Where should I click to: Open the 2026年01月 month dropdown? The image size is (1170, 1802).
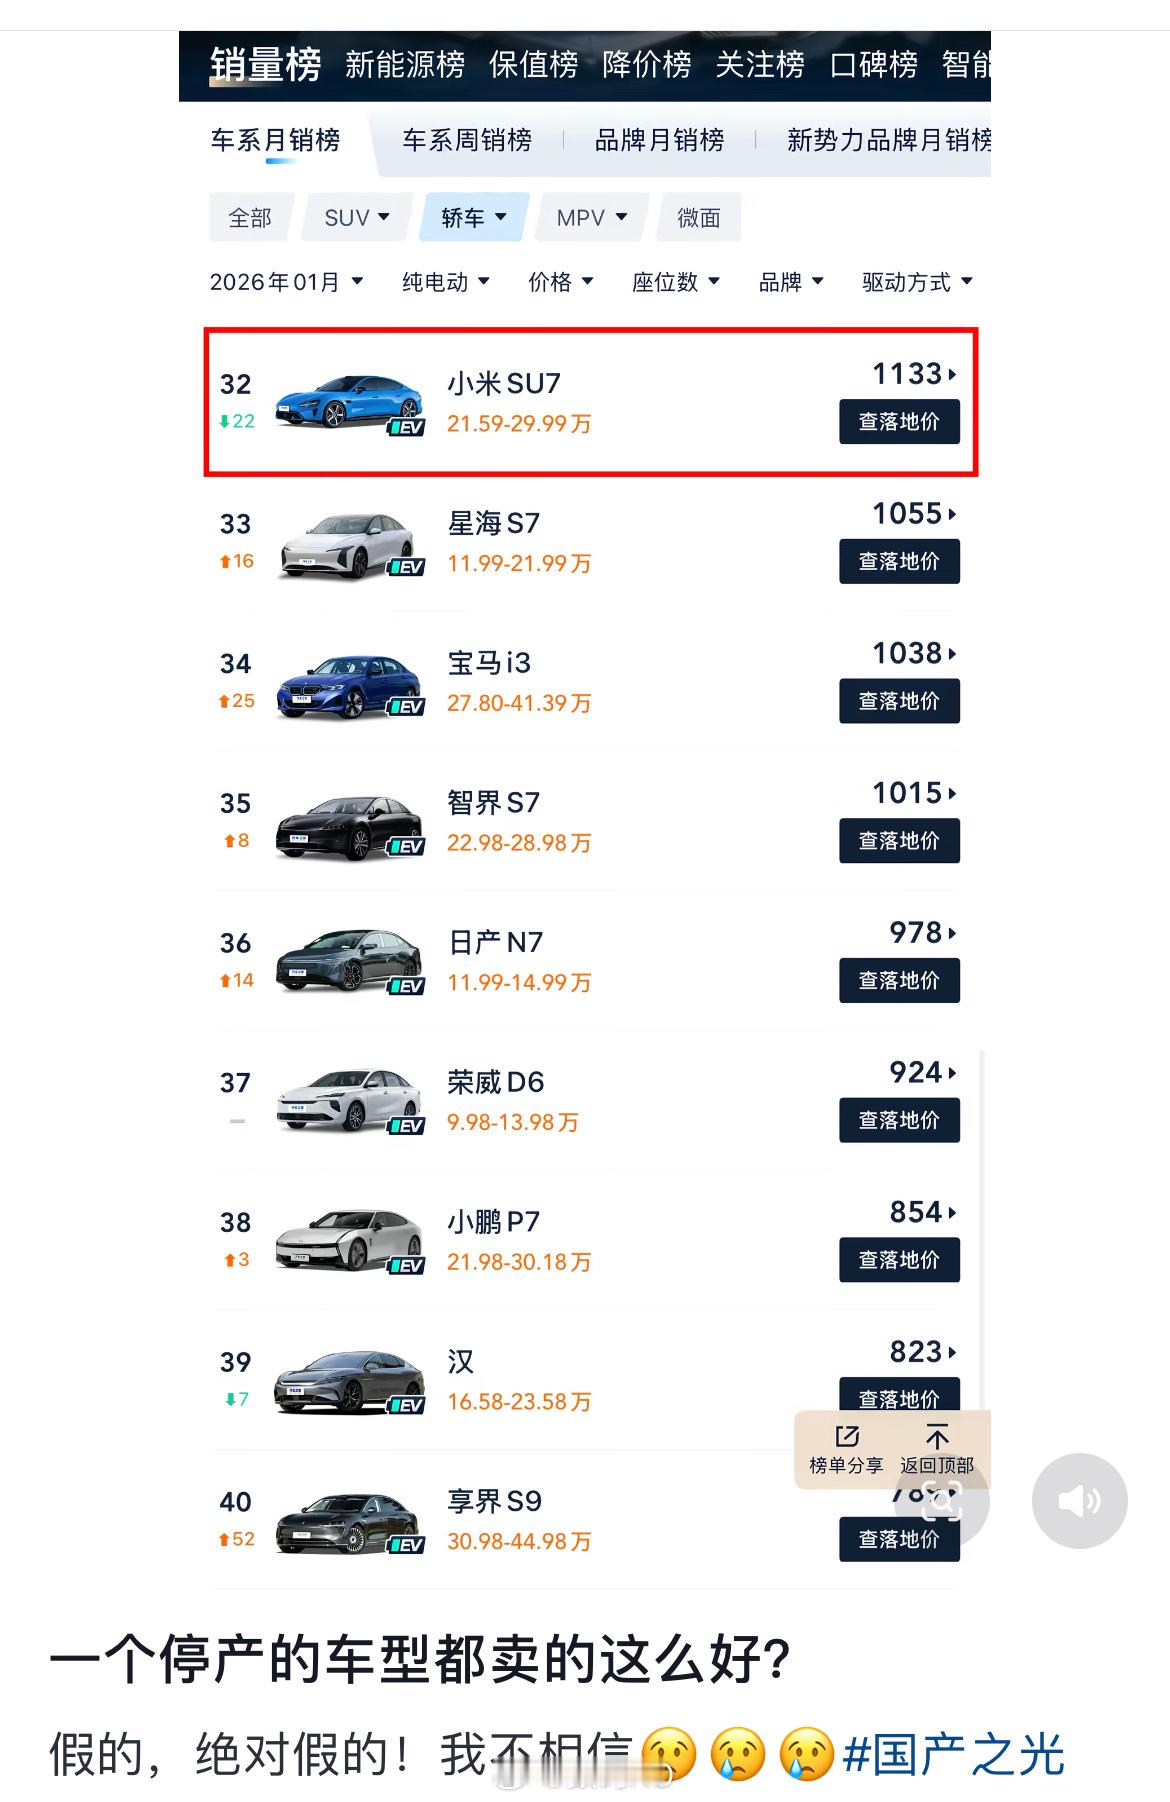pos(283,281)
